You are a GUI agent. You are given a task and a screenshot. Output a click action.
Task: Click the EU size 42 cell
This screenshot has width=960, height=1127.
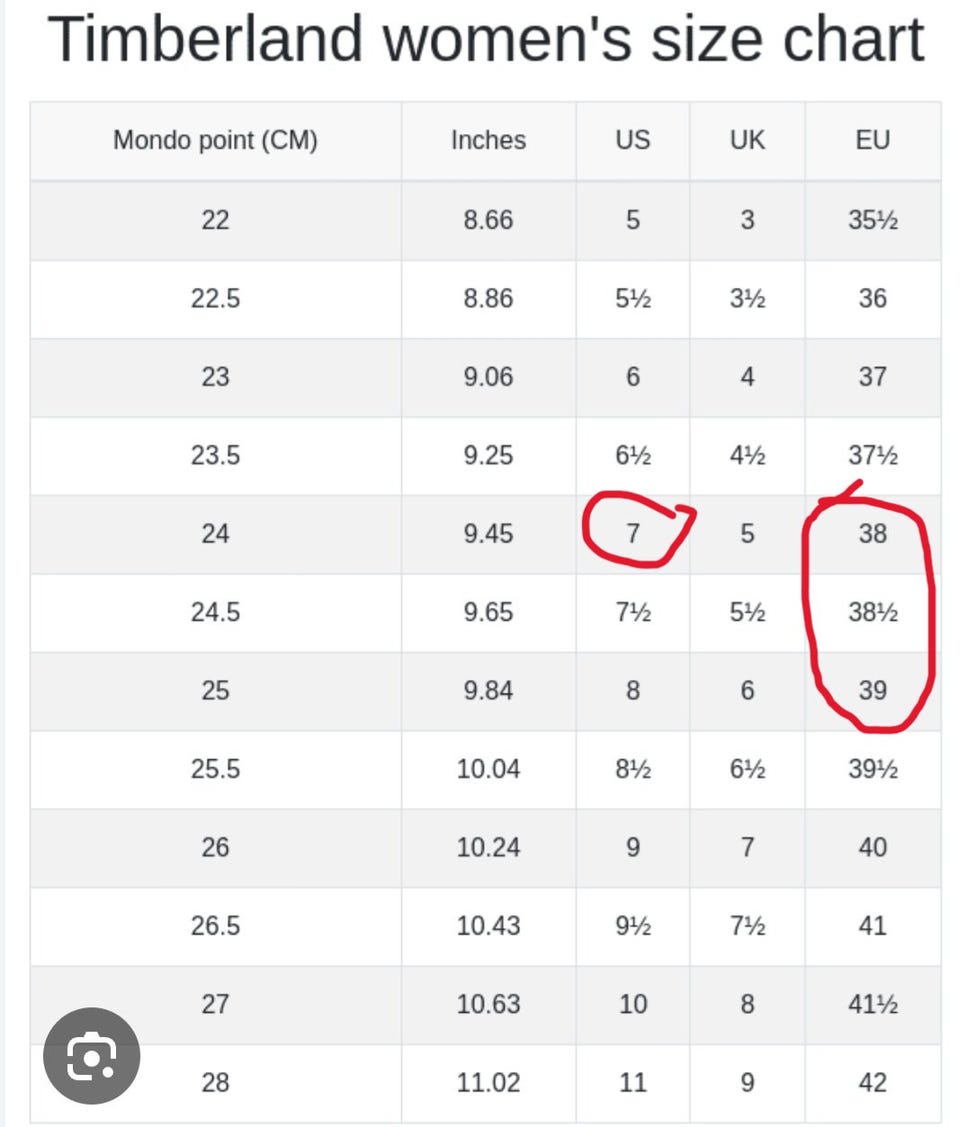[873, 1082]
